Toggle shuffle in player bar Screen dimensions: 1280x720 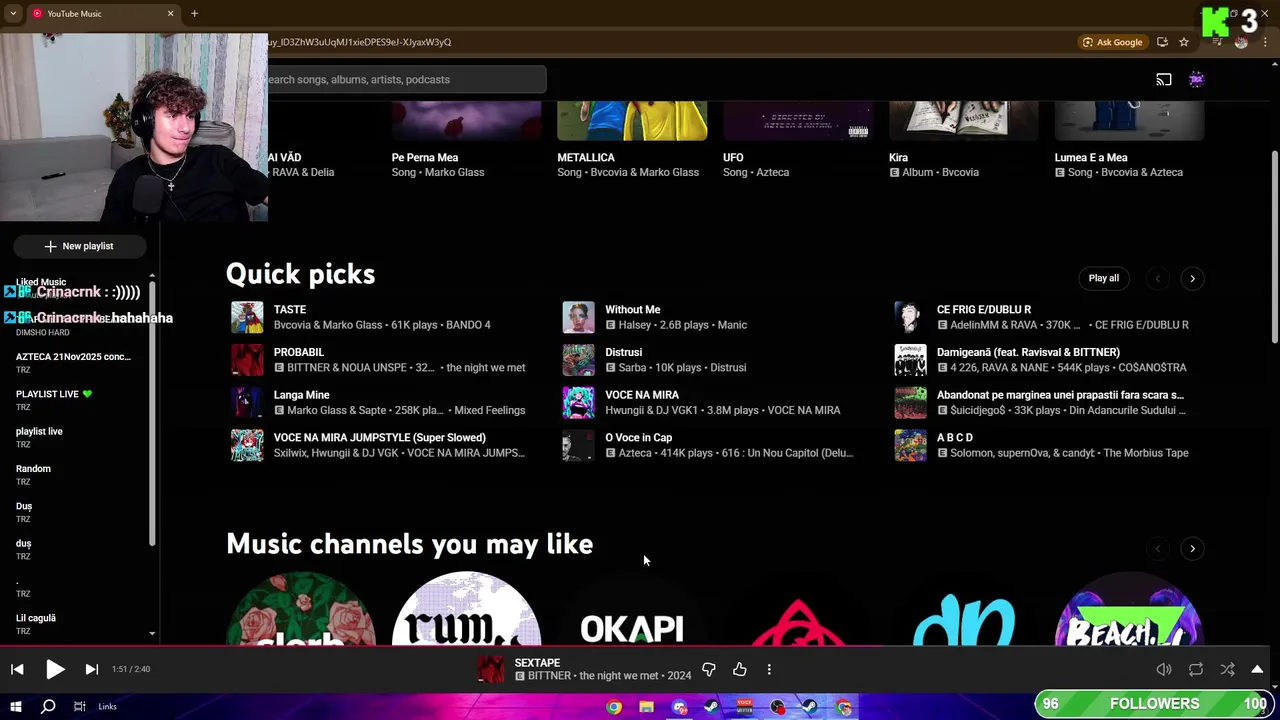[x=1228, y=669]
